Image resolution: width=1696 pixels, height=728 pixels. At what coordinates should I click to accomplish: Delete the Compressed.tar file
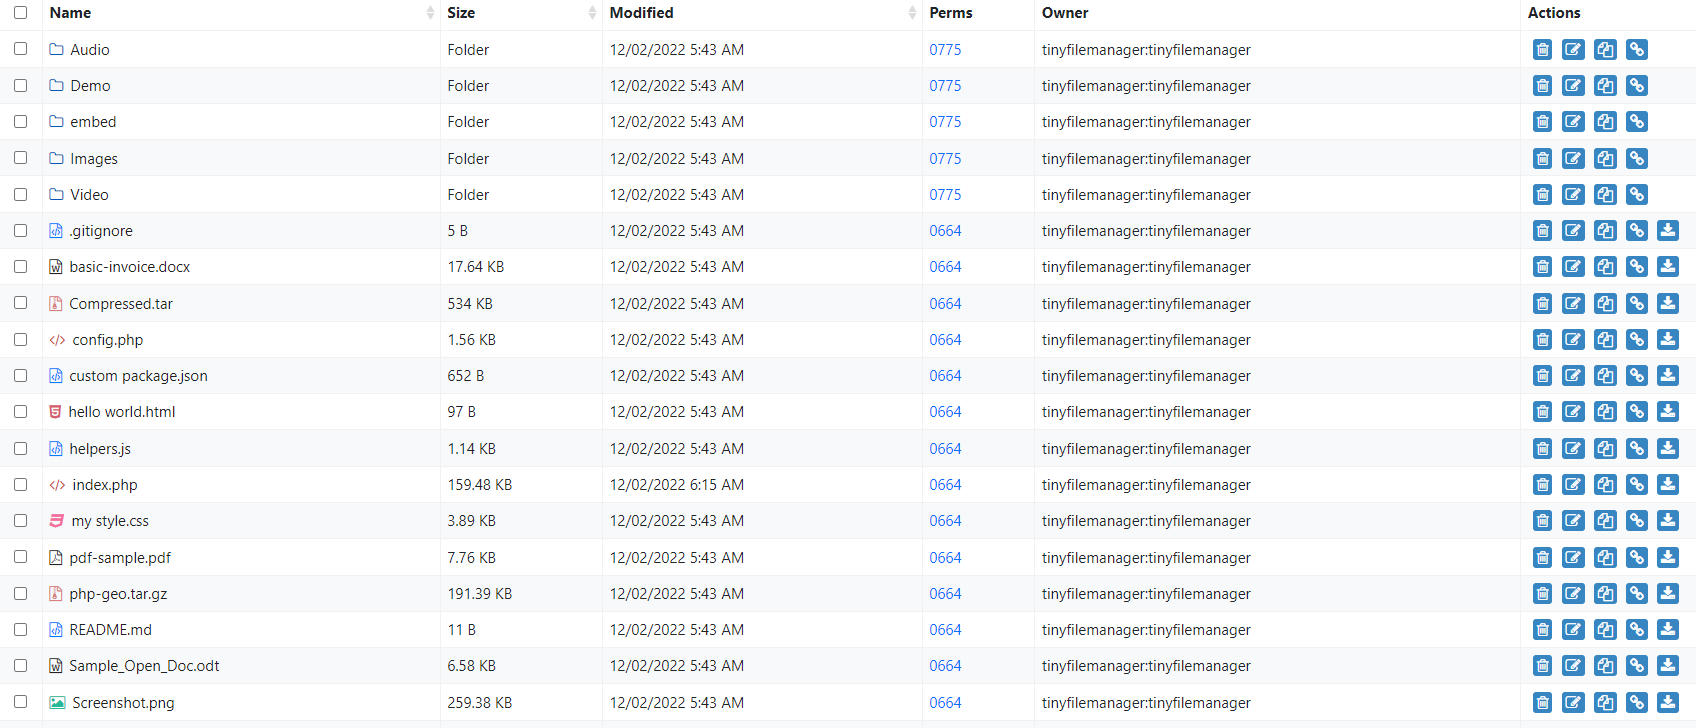(1542, 304)
